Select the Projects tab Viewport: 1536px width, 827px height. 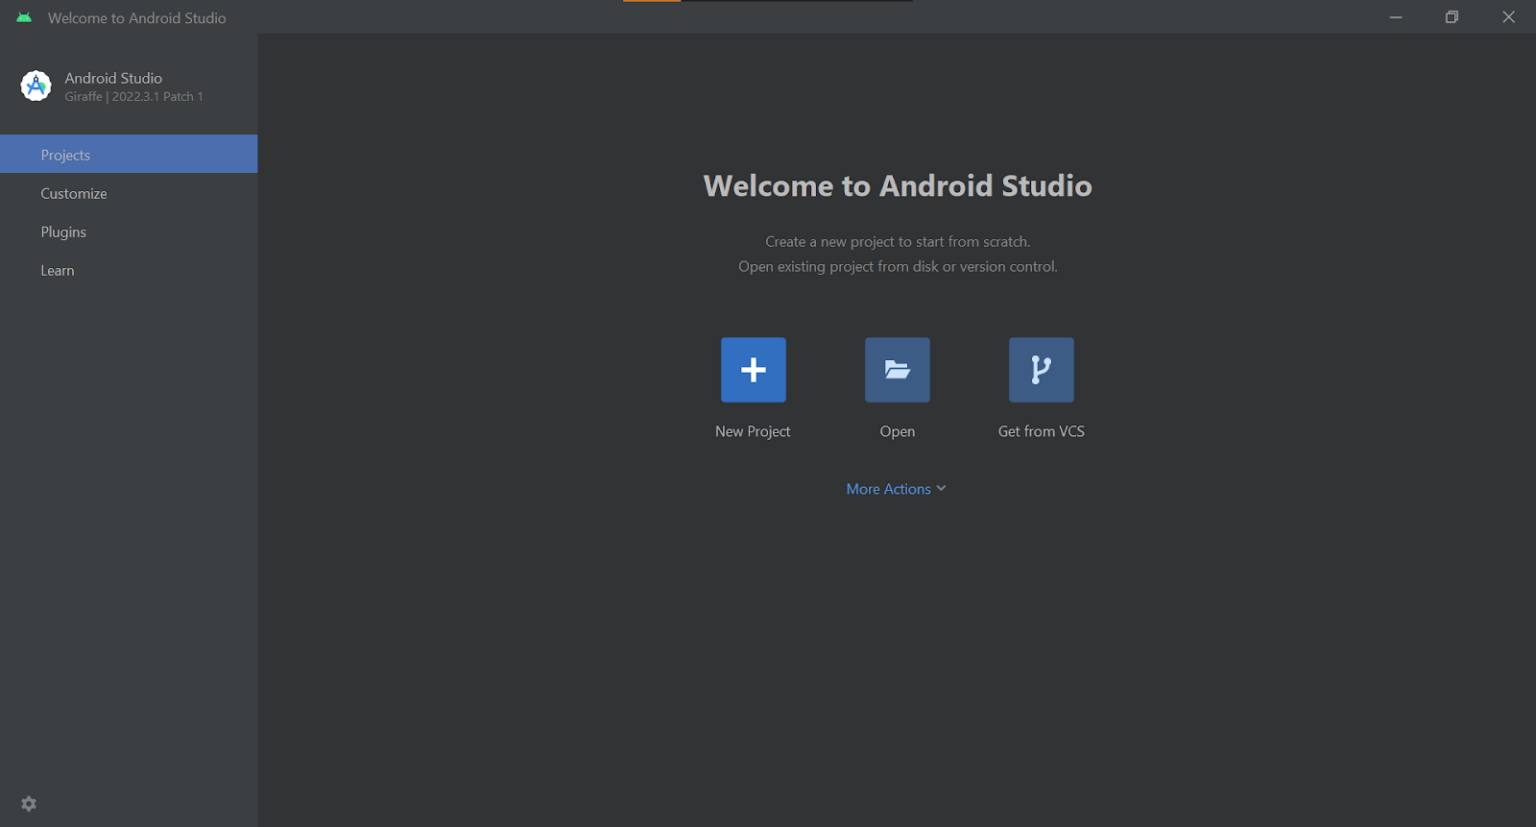[129, 154]
